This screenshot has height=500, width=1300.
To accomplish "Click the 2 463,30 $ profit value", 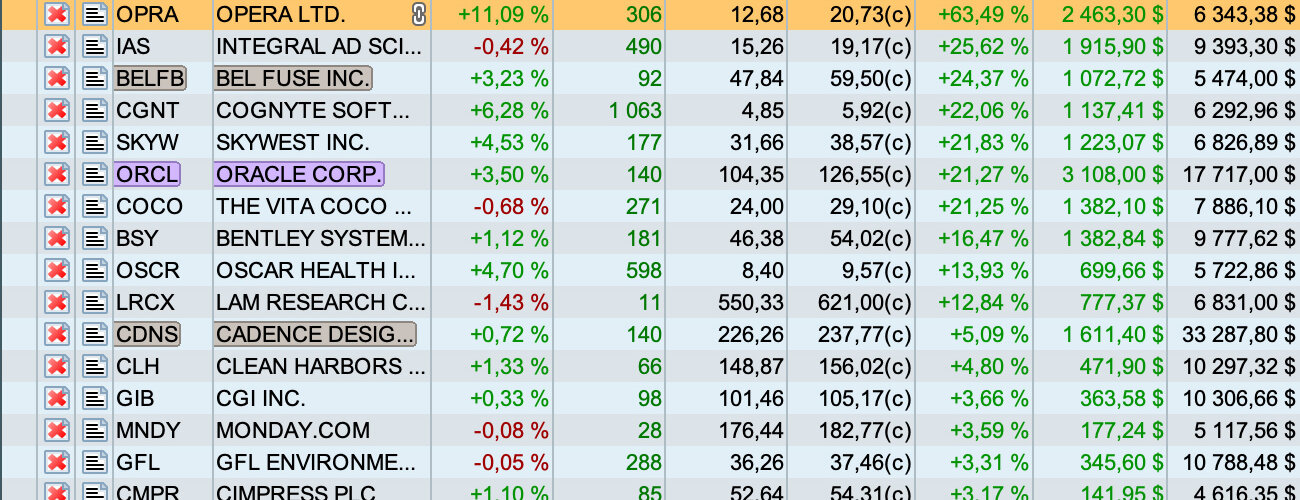I will [1113, 15].
